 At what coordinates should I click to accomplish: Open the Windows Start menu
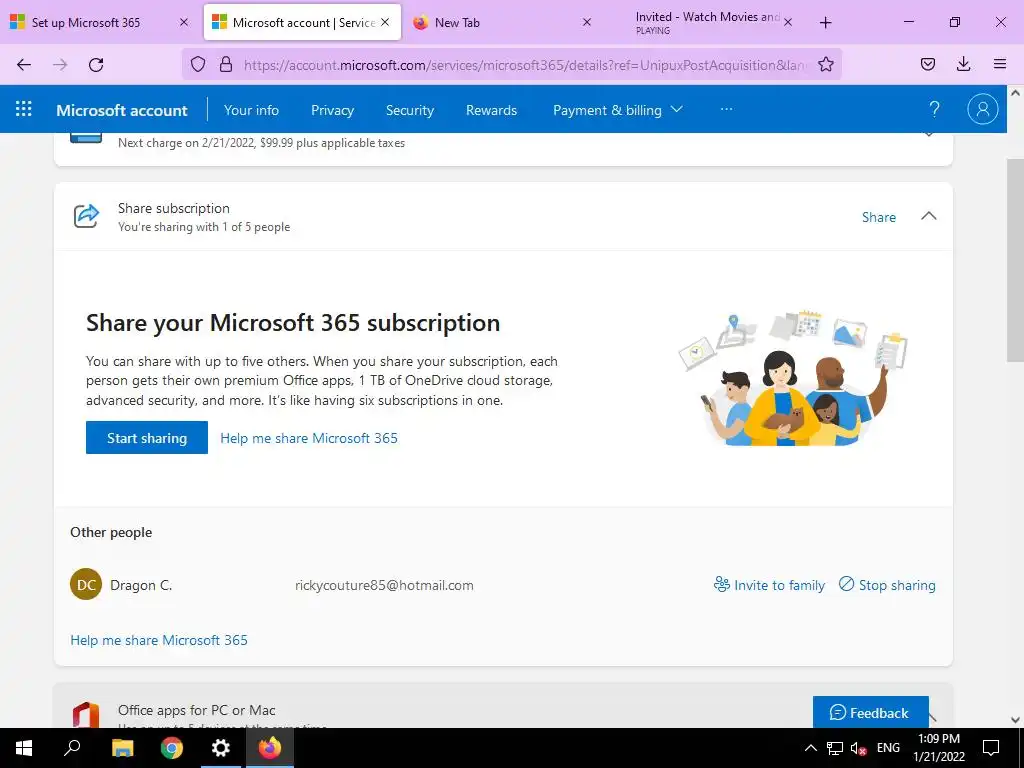tap(24, 748)
